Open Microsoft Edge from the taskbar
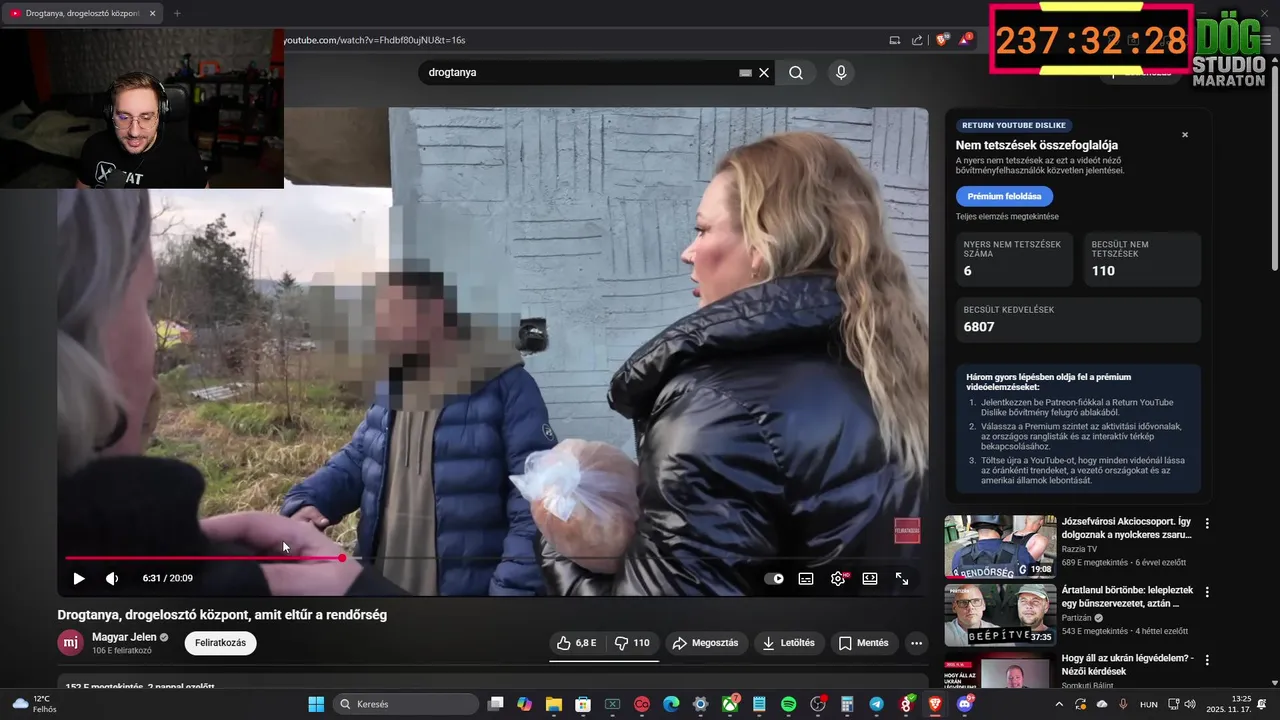This screenshot has width=1280, height=720. 671,704
